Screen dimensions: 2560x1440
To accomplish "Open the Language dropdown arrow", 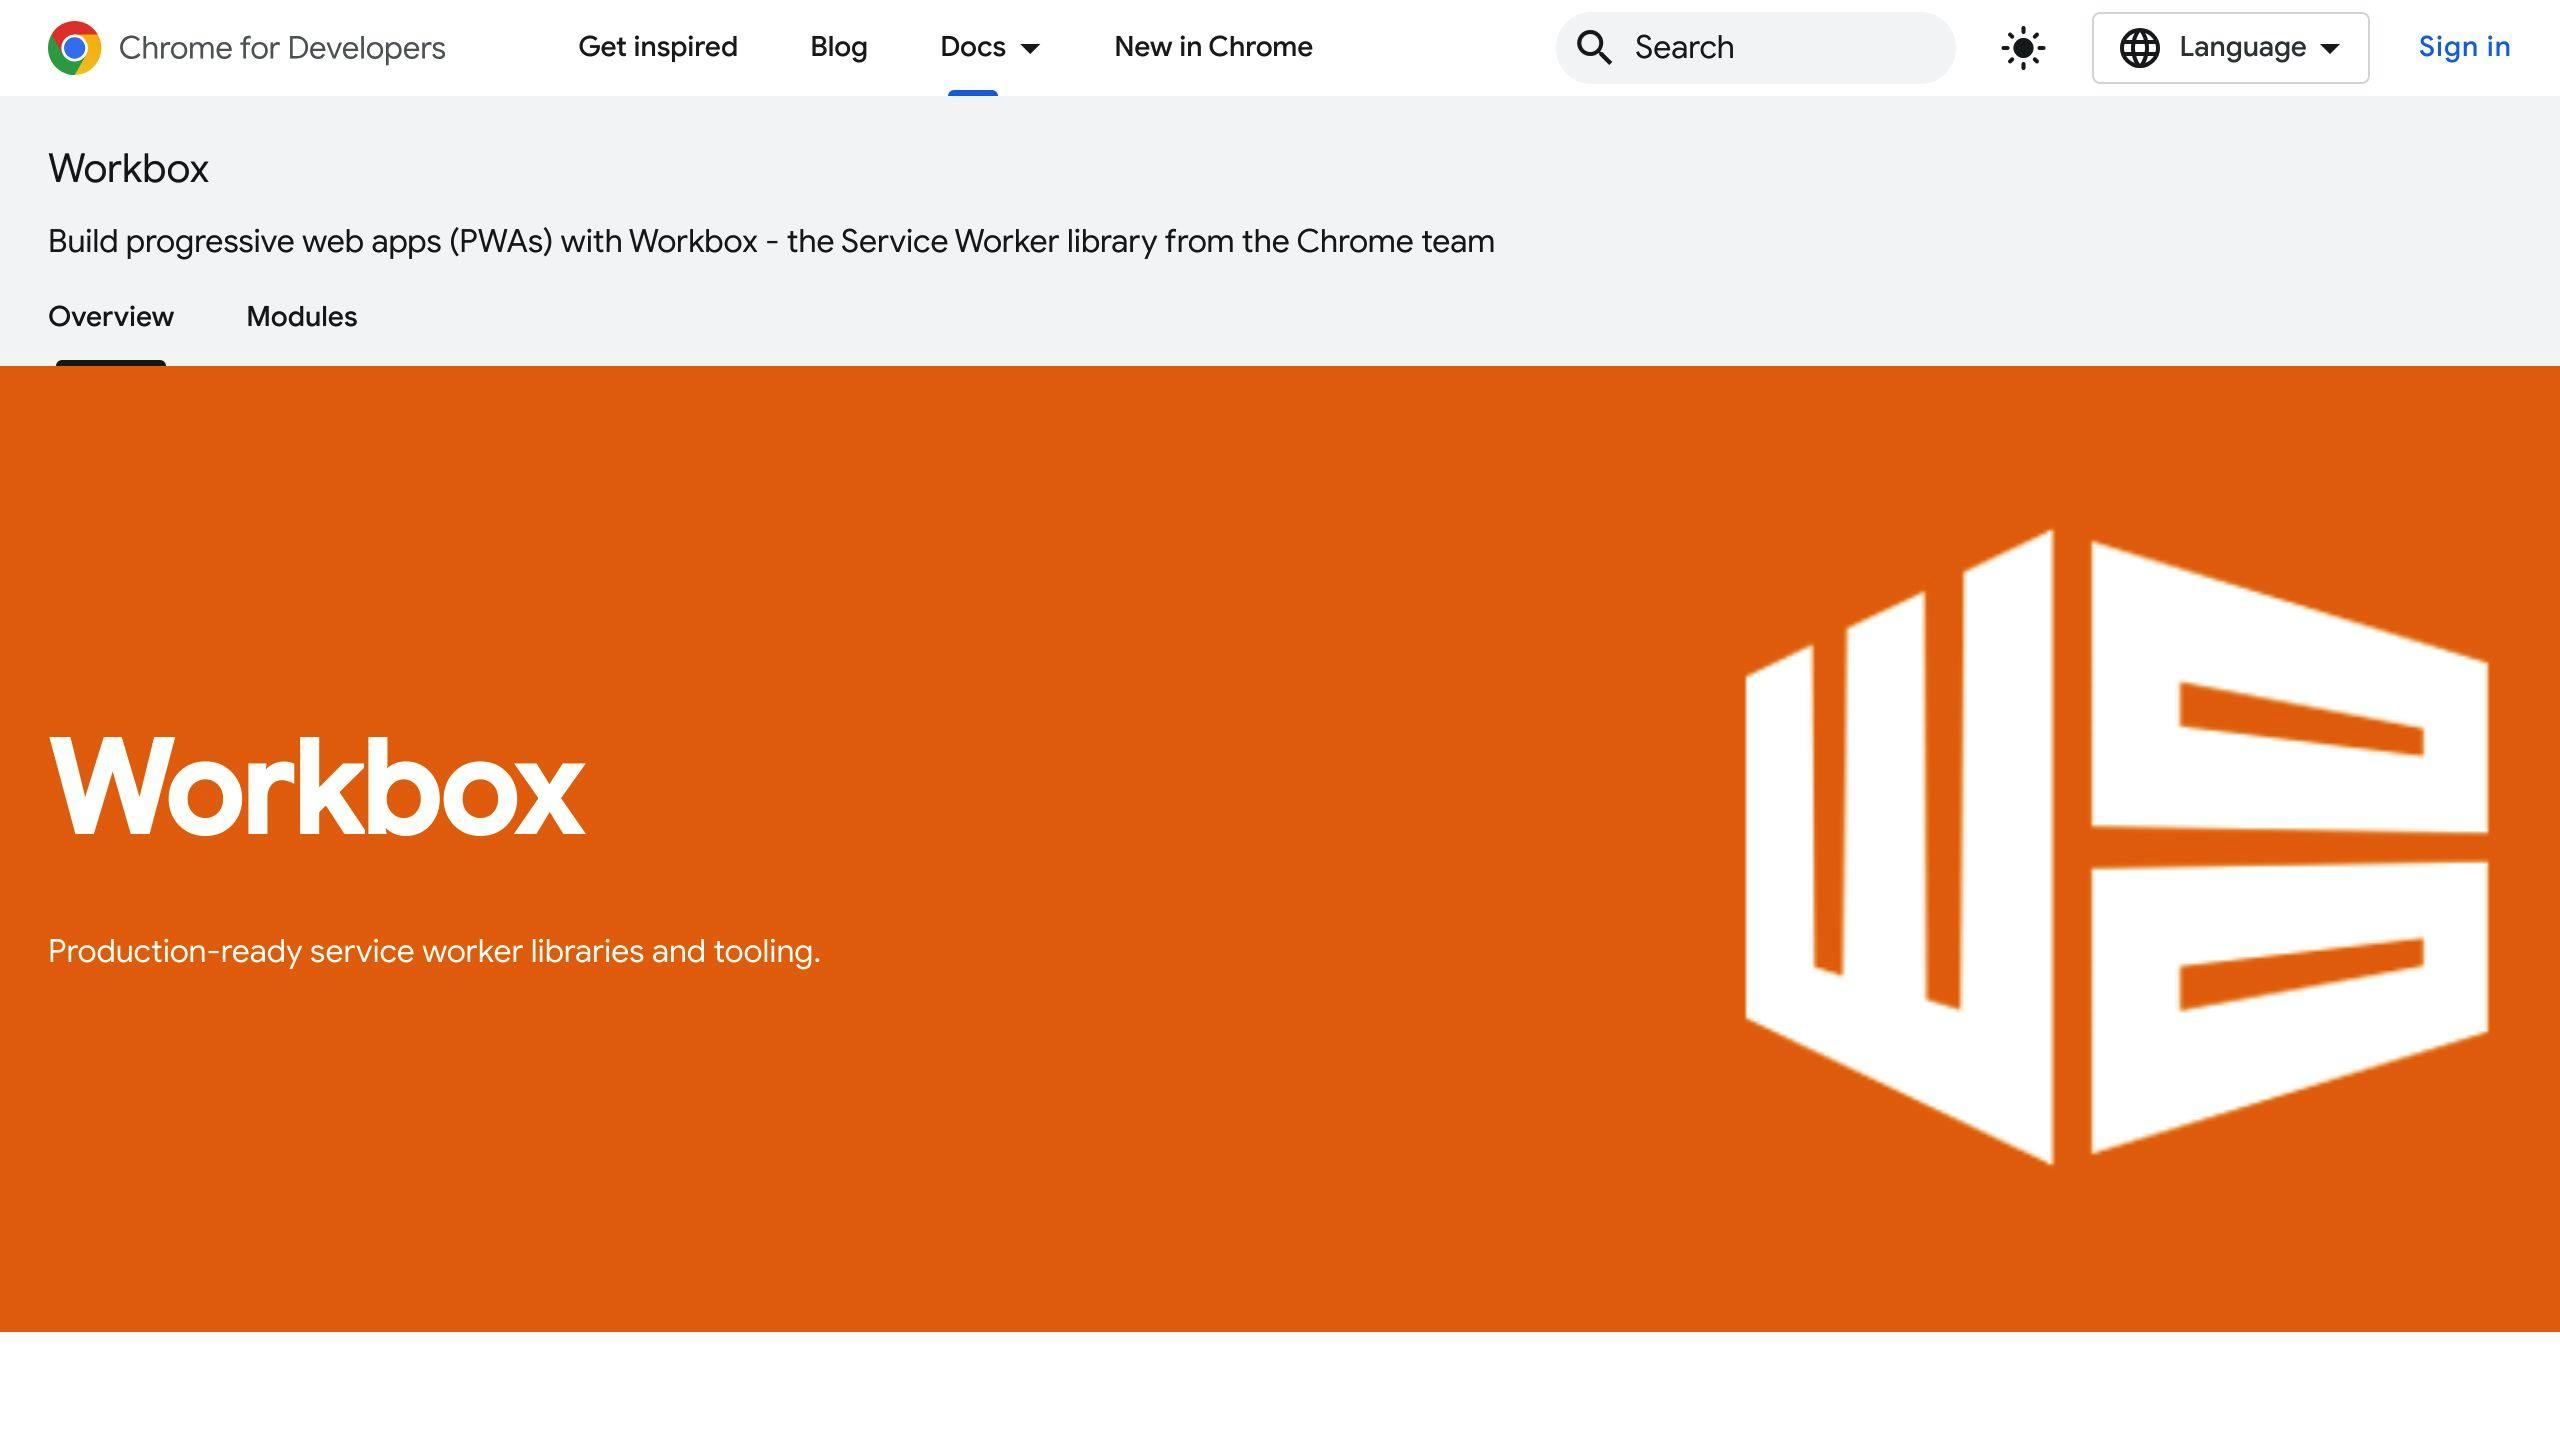I will click(2330, 48).
